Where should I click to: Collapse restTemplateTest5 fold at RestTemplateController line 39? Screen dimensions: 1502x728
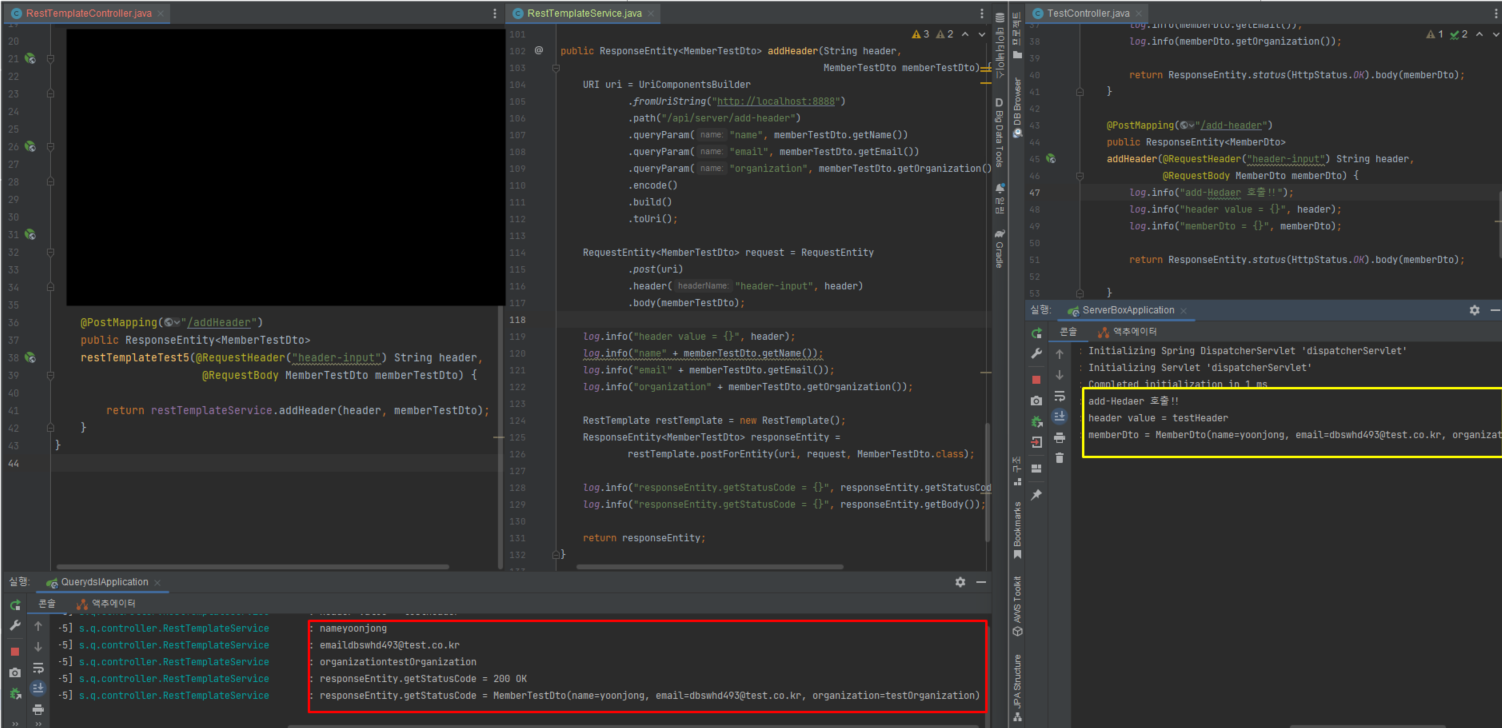click(50, 375)
